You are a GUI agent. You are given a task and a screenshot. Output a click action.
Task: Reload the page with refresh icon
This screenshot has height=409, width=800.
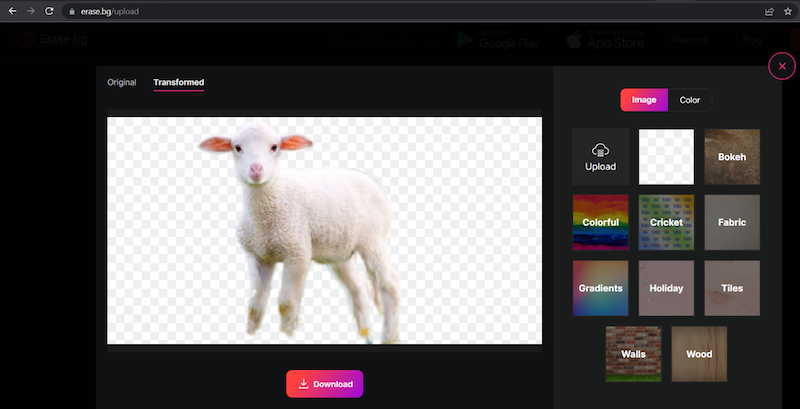[x=49, y=11]
